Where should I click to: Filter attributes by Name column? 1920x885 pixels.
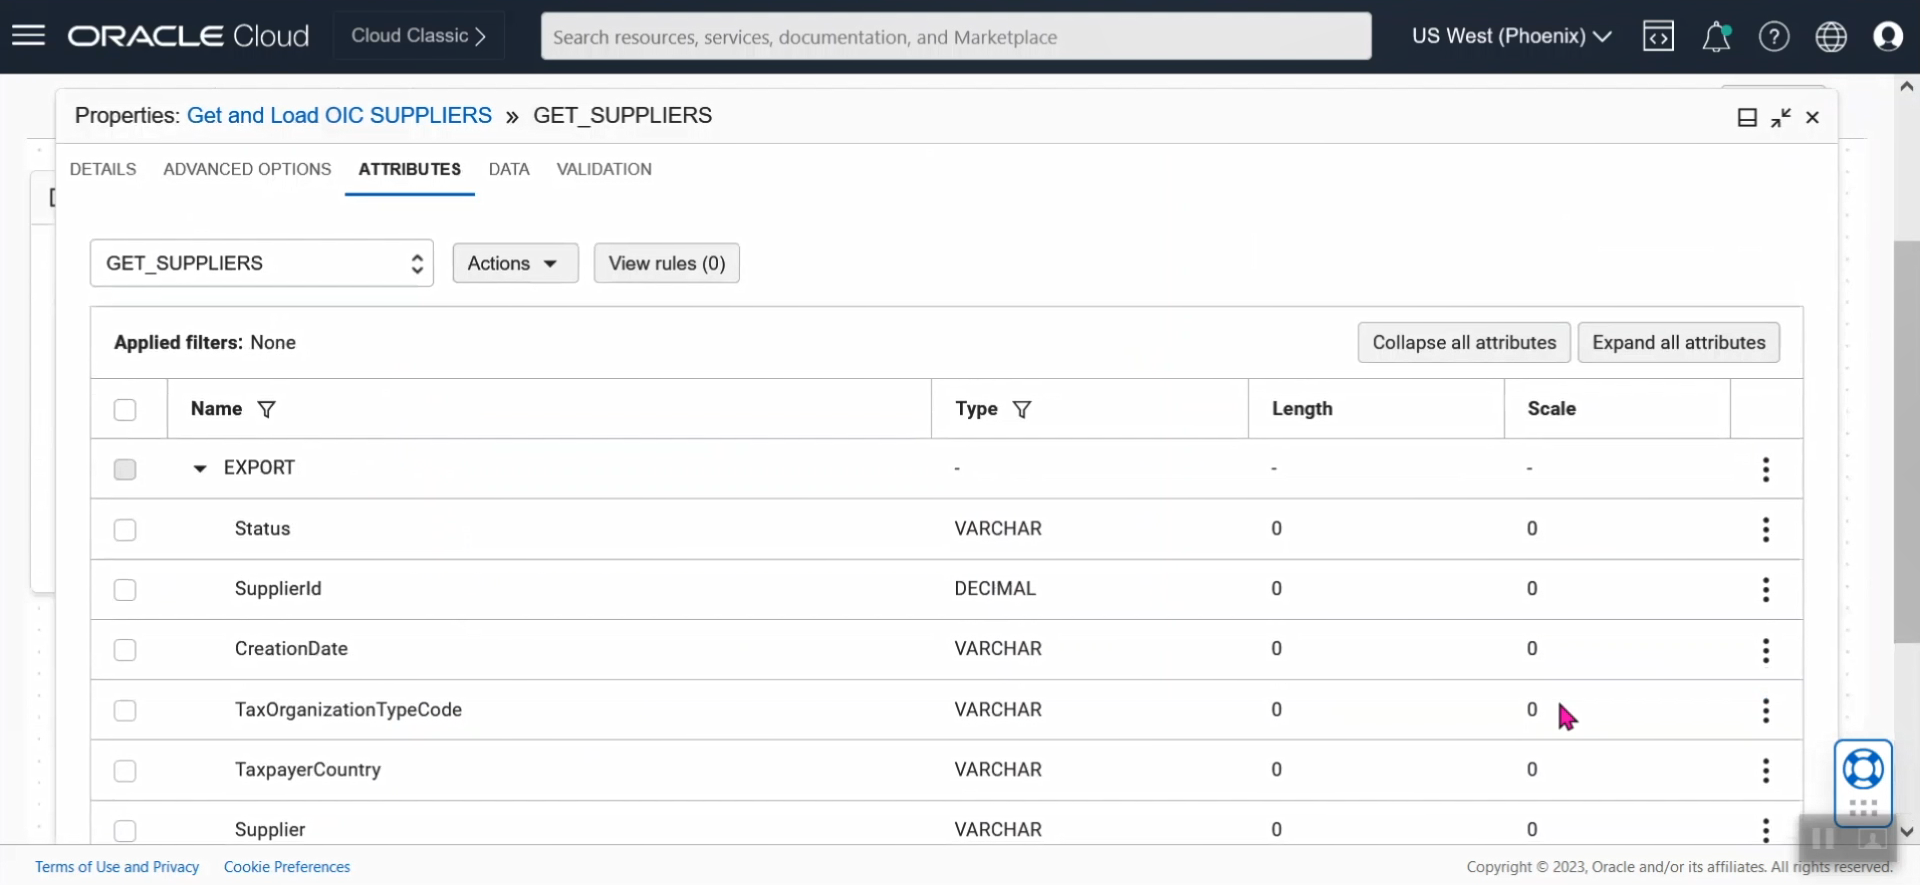click(x=266, y=409)
